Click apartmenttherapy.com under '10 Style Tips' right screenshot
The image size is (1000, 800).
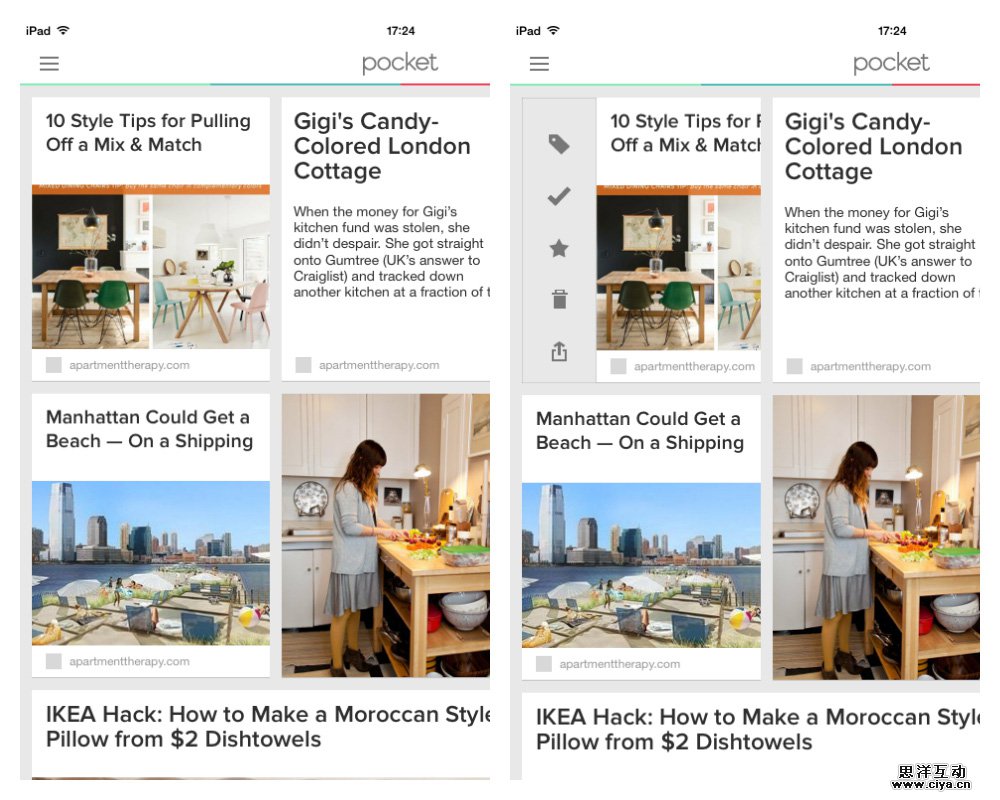[695, 366]
